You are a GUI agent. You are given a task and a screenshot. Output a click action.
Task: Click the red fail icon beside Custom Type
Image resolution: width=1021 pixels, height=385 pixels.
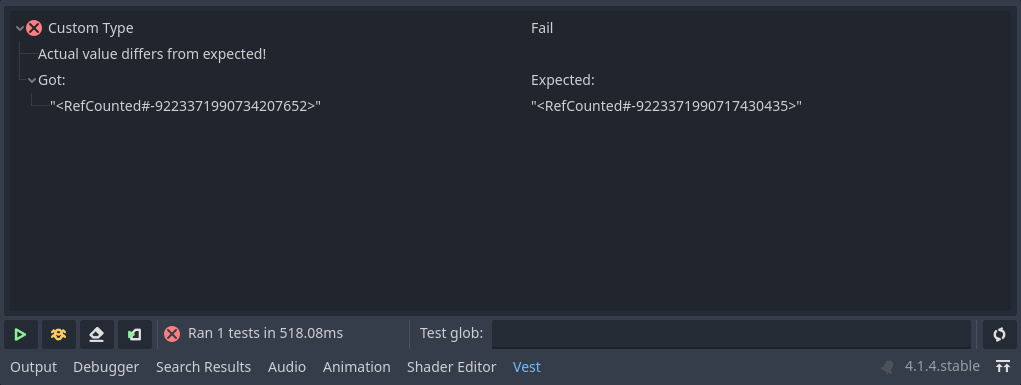point(34,28)
